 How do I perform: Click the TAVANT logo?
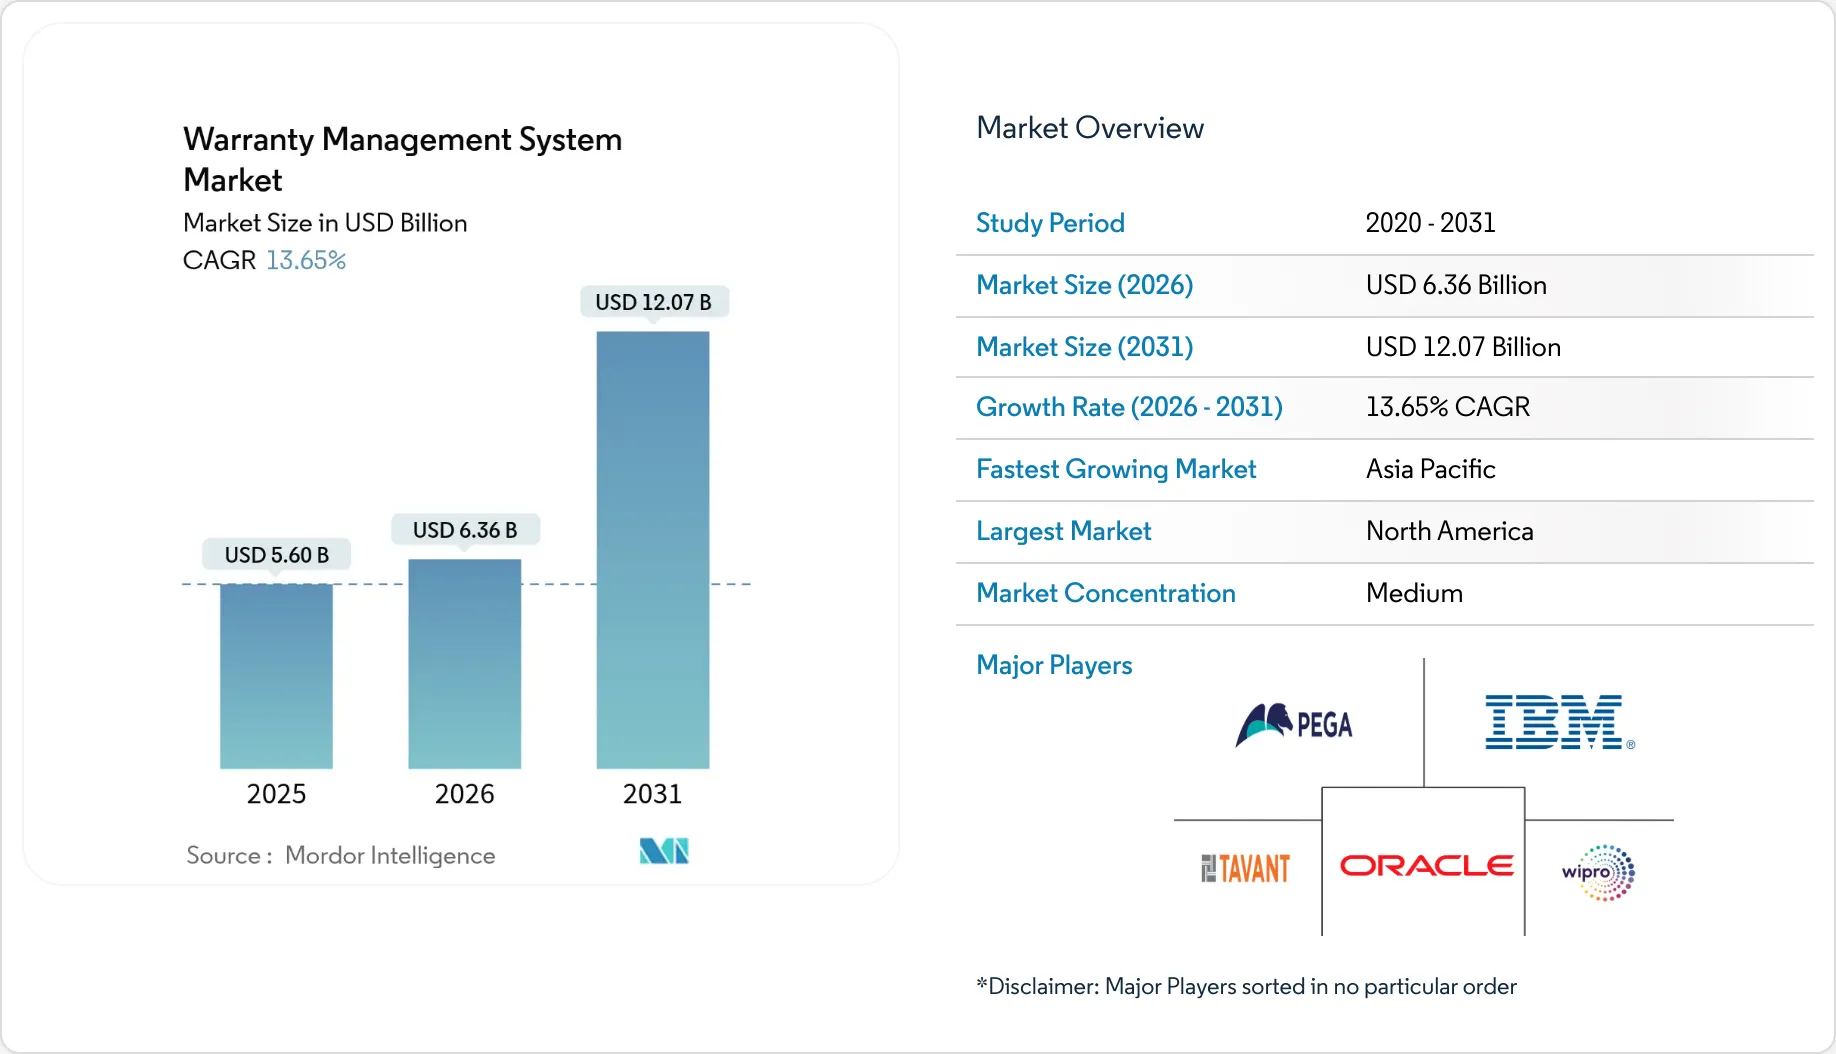[x=1243, y=866]
